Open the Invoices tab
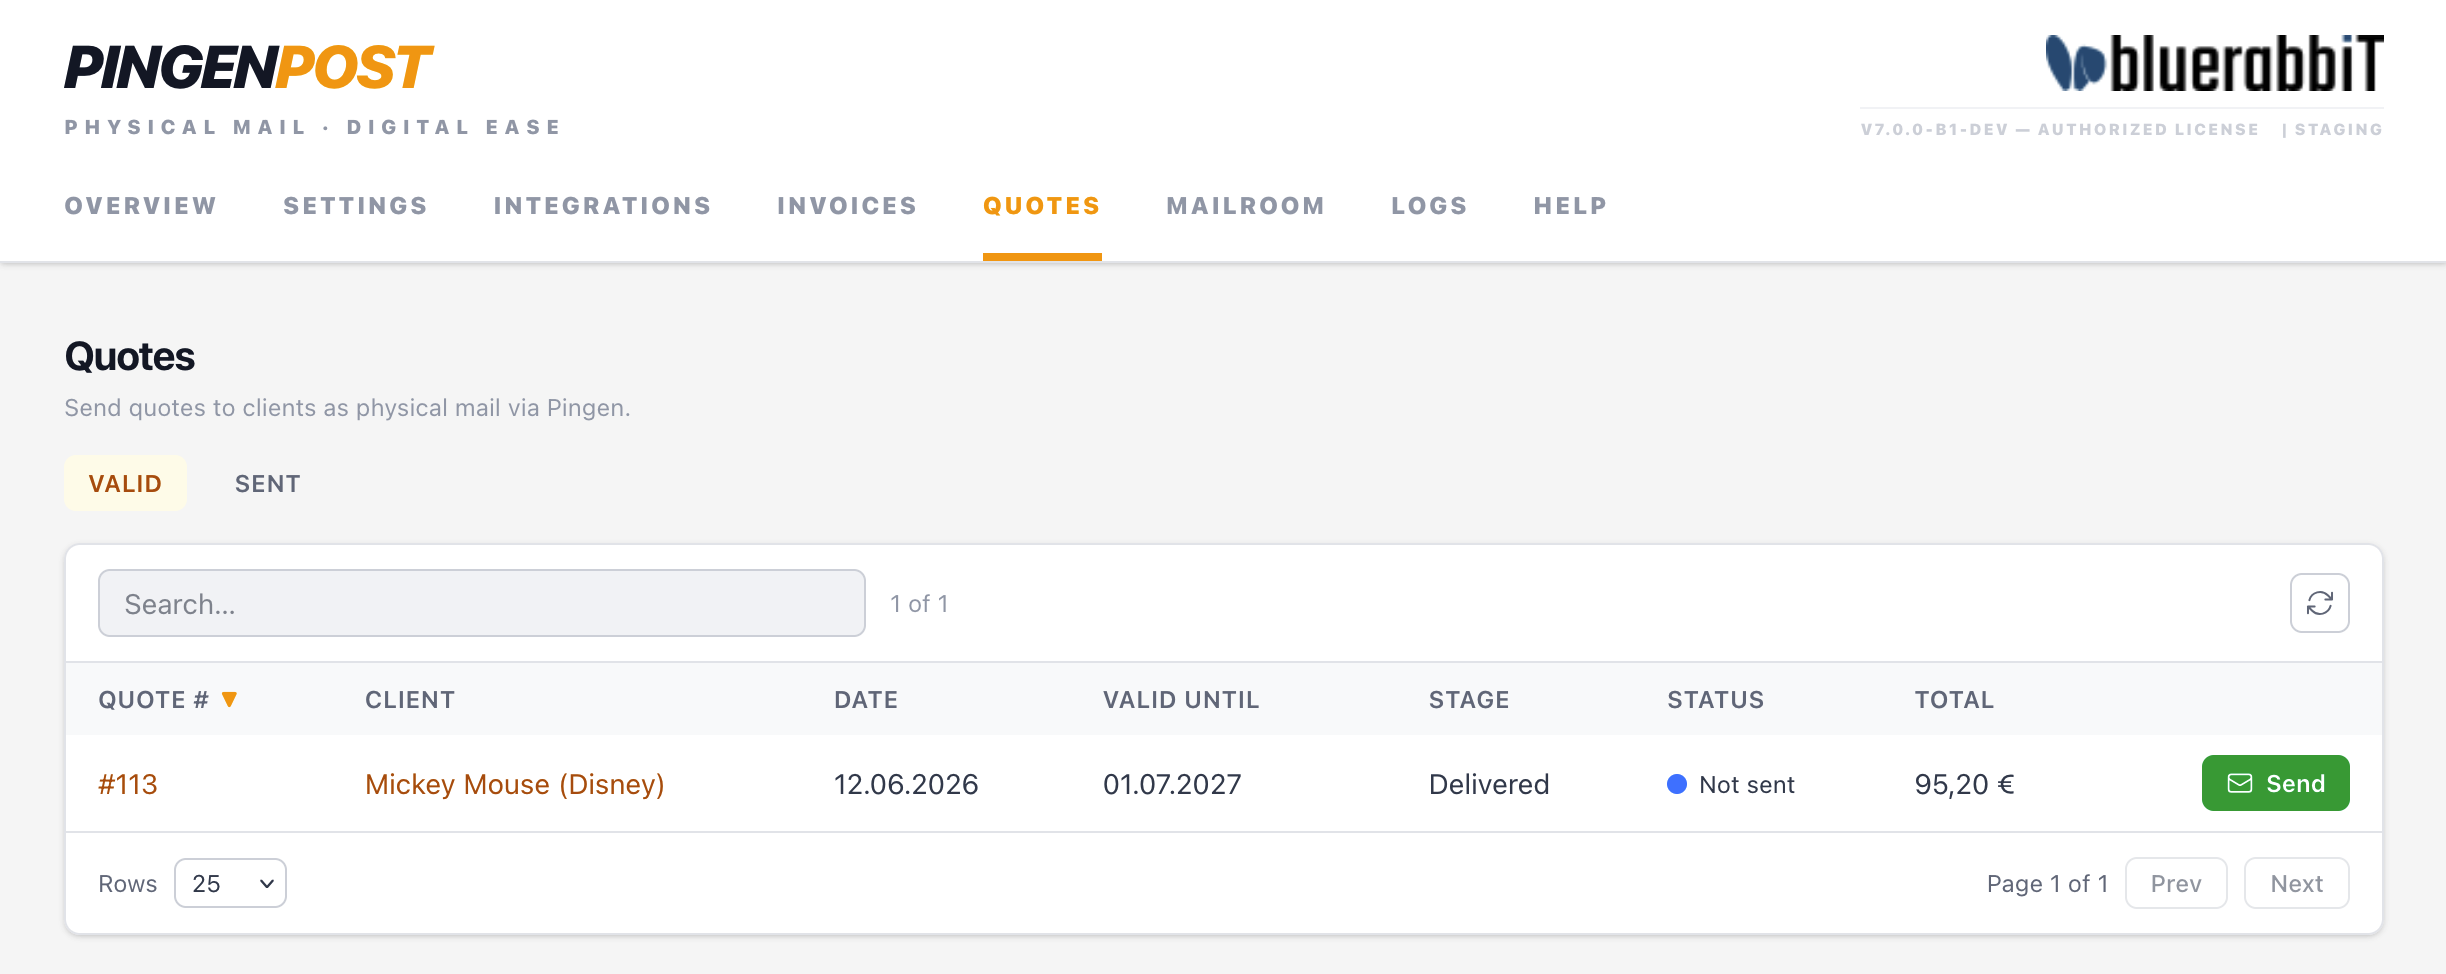The image size is (2446, 974). click(848, 206)
